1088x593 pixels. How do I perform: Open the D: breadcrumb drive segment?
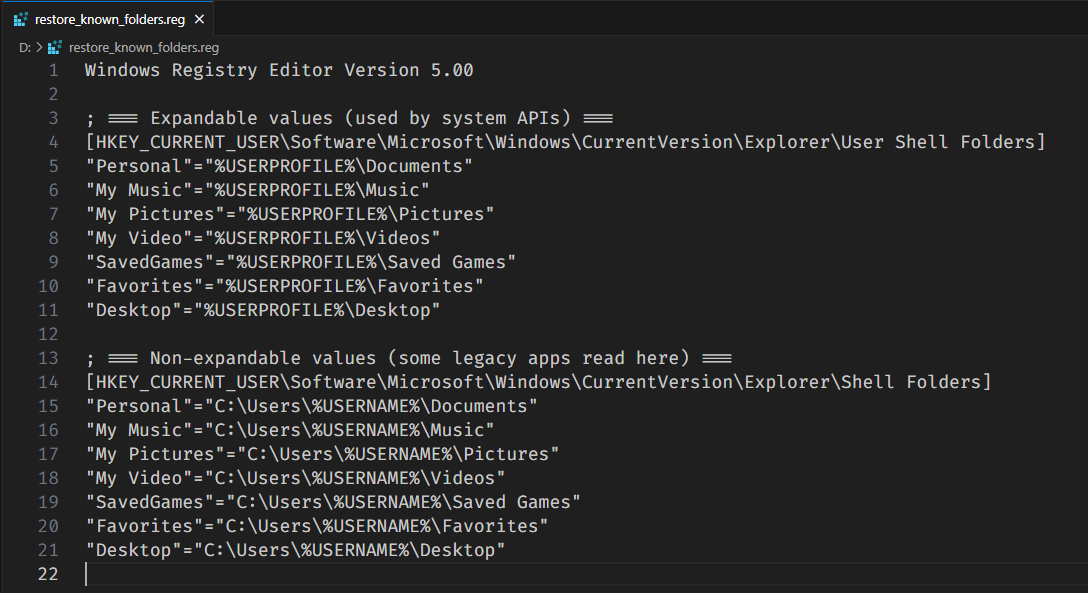[x=24, y=47]
